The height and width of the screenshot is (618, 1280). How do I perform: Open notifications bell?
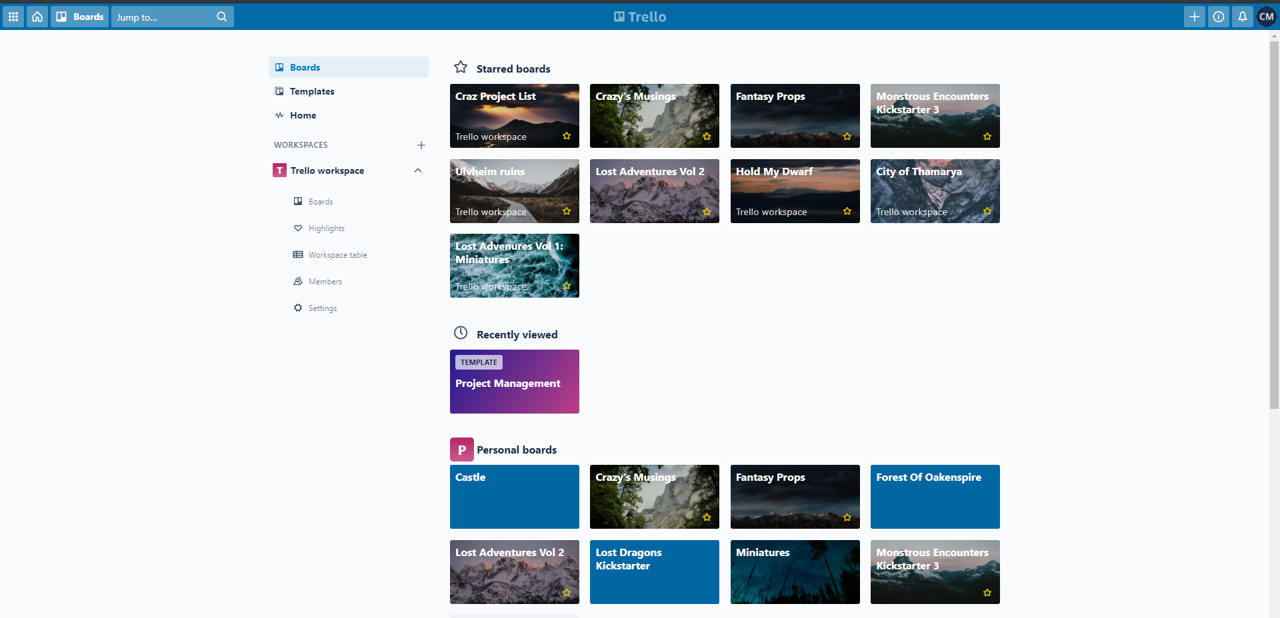tap(1242, 17)
